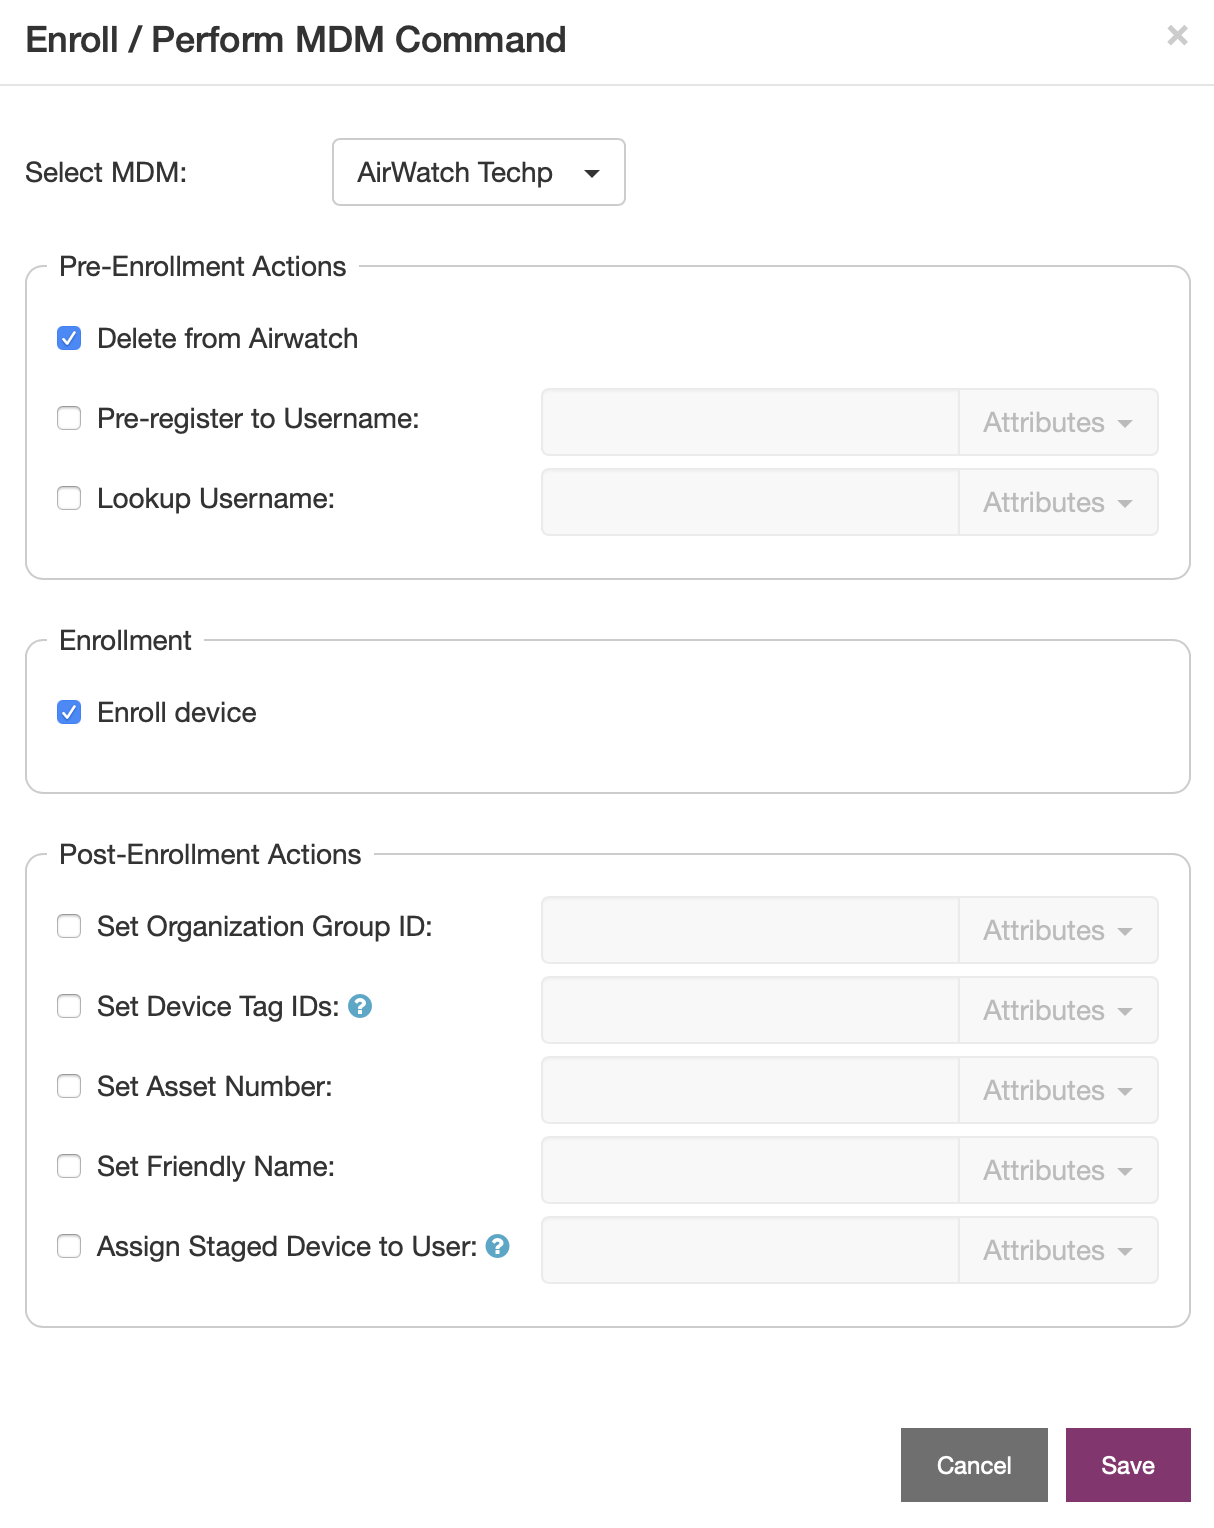
Task: Open Attributes dropdown for Lookup Username
Action: pos(1058,502)
